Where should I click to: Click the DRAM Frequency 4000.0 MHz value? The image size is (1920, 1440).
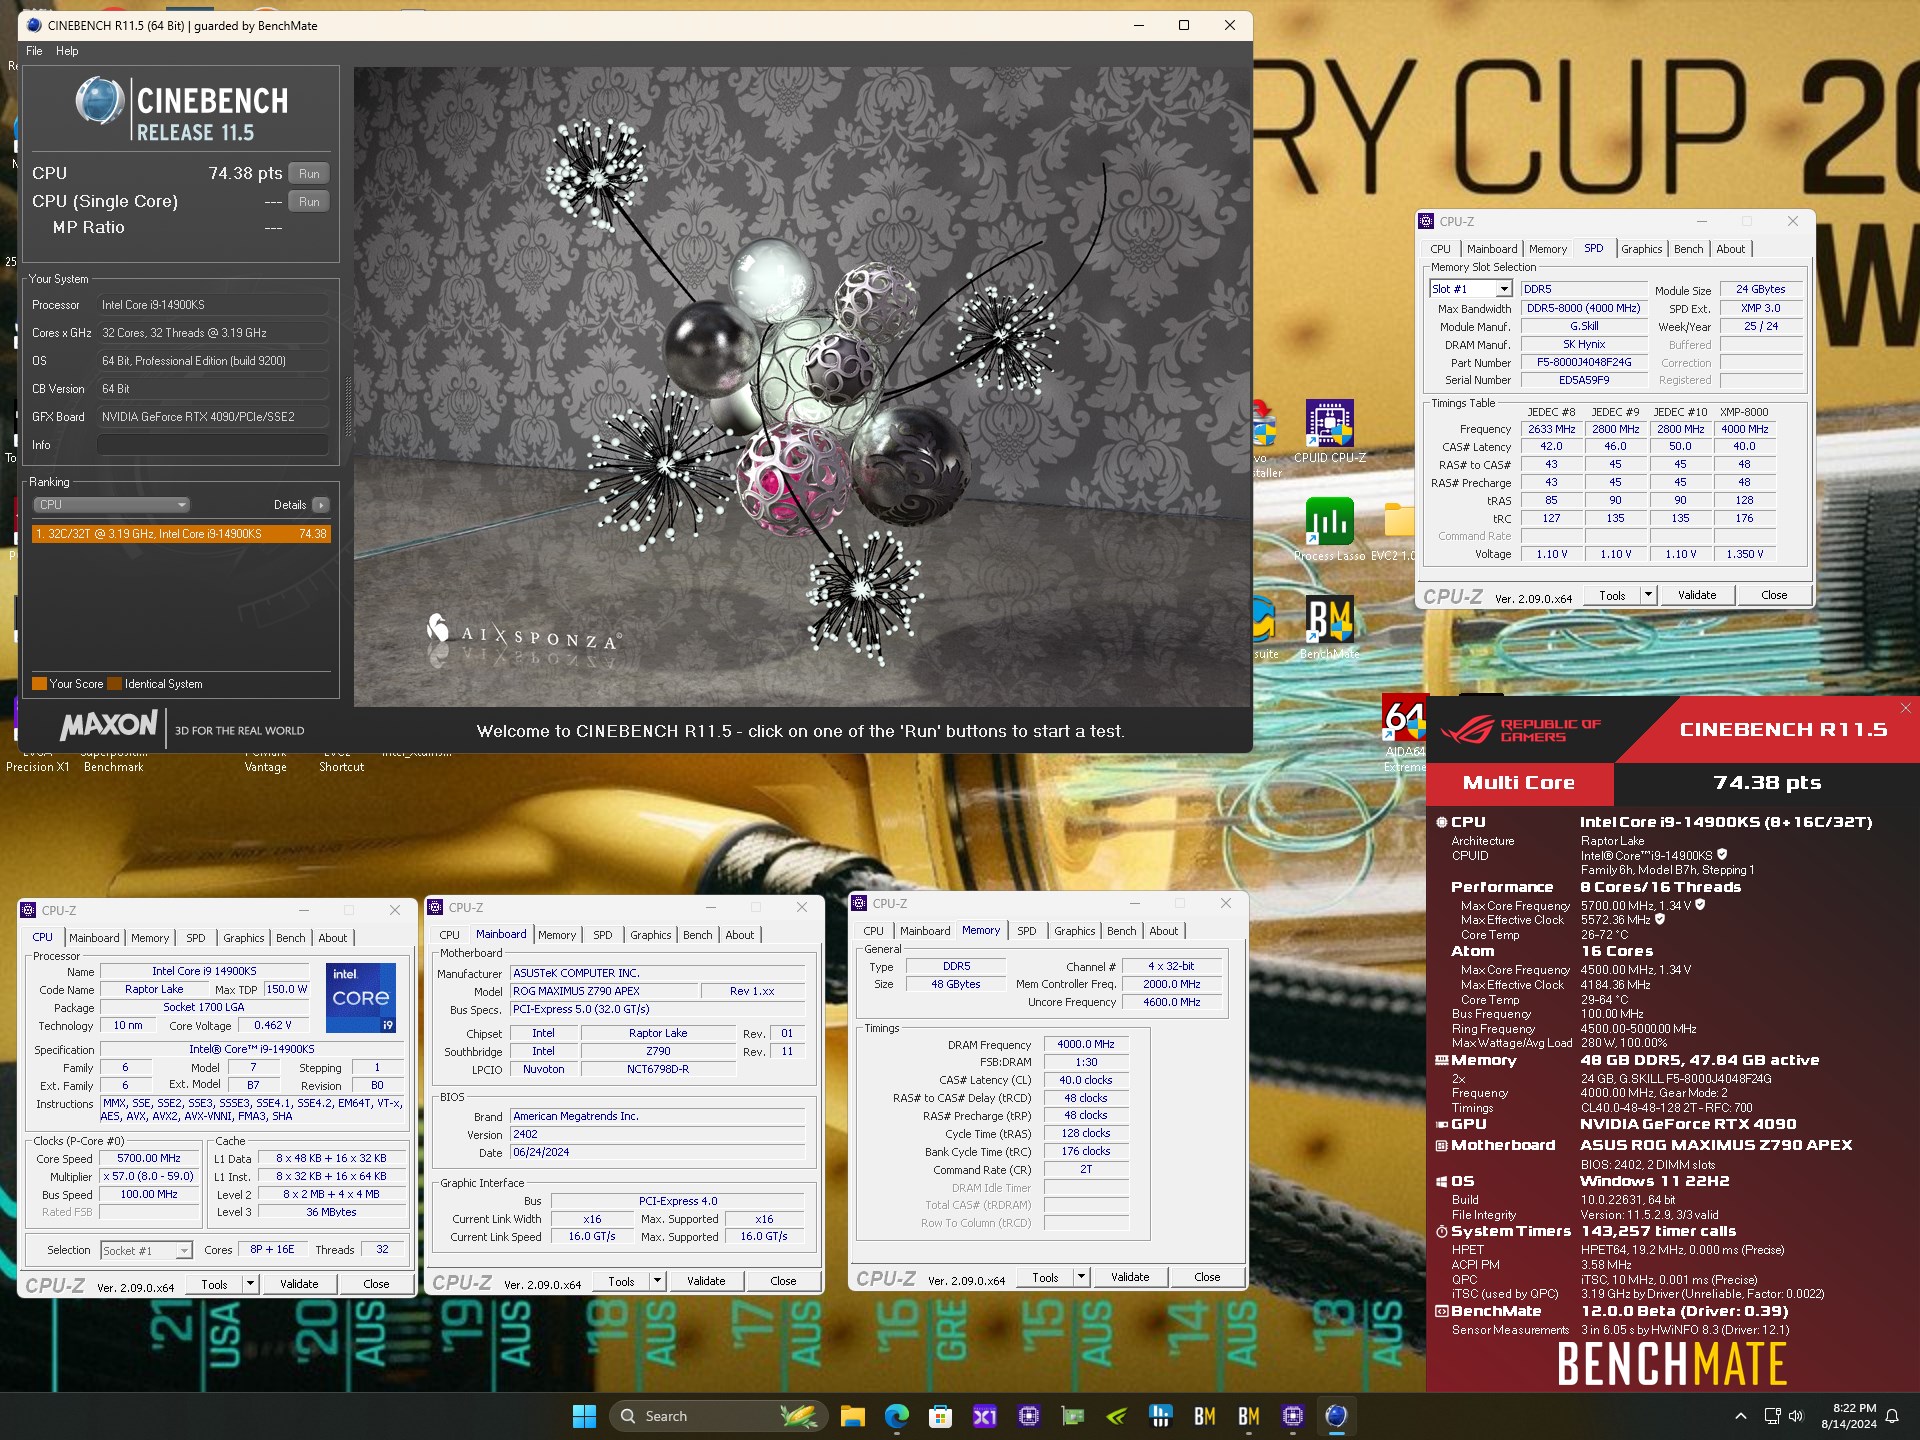tap(1086, 1044)
